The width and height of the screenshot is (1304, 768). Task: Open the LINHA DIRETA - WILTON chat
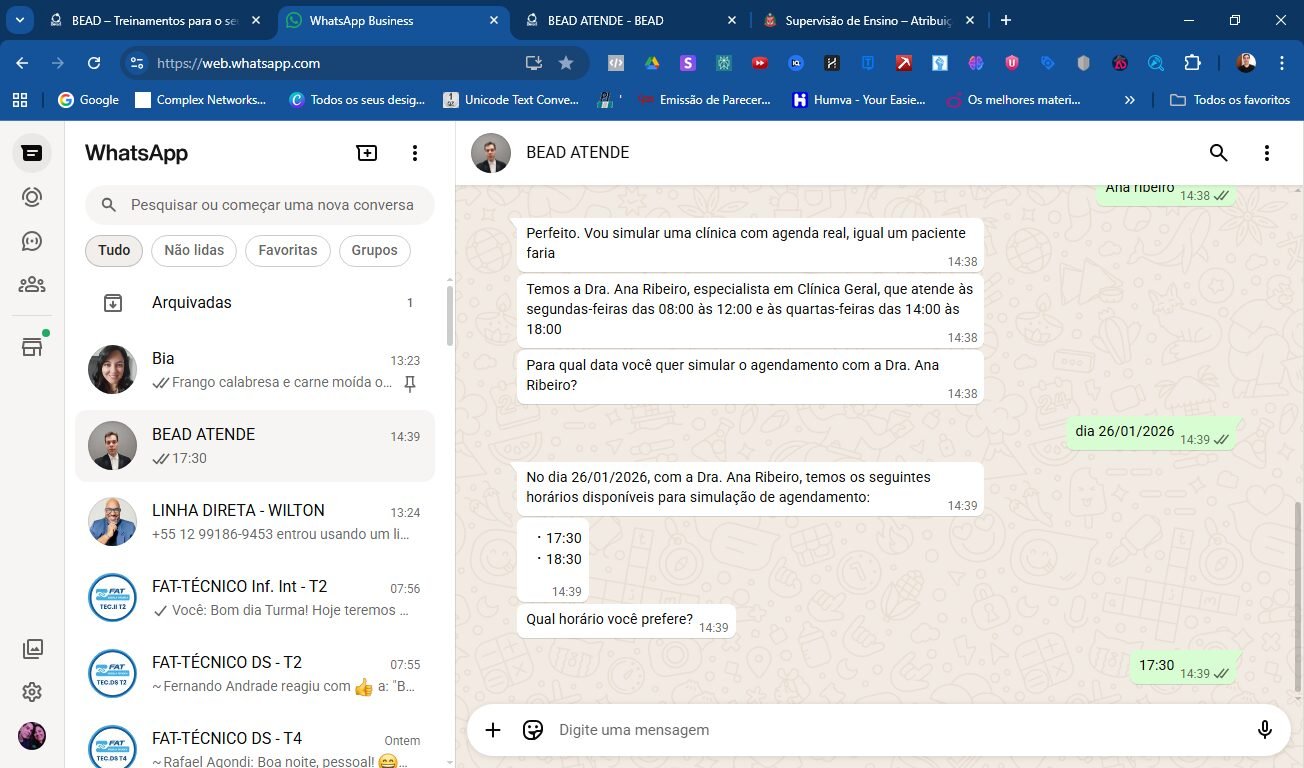coord(255,522)
